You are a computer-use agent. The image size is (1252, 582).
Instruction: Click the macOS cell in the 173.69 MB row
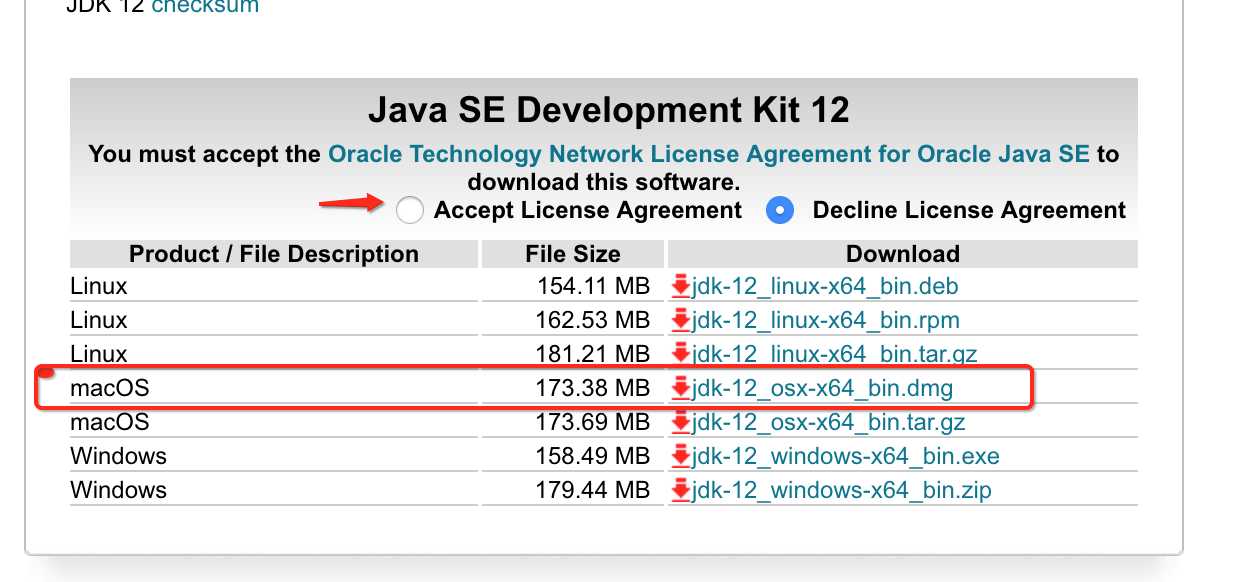(x=274, y=422)
